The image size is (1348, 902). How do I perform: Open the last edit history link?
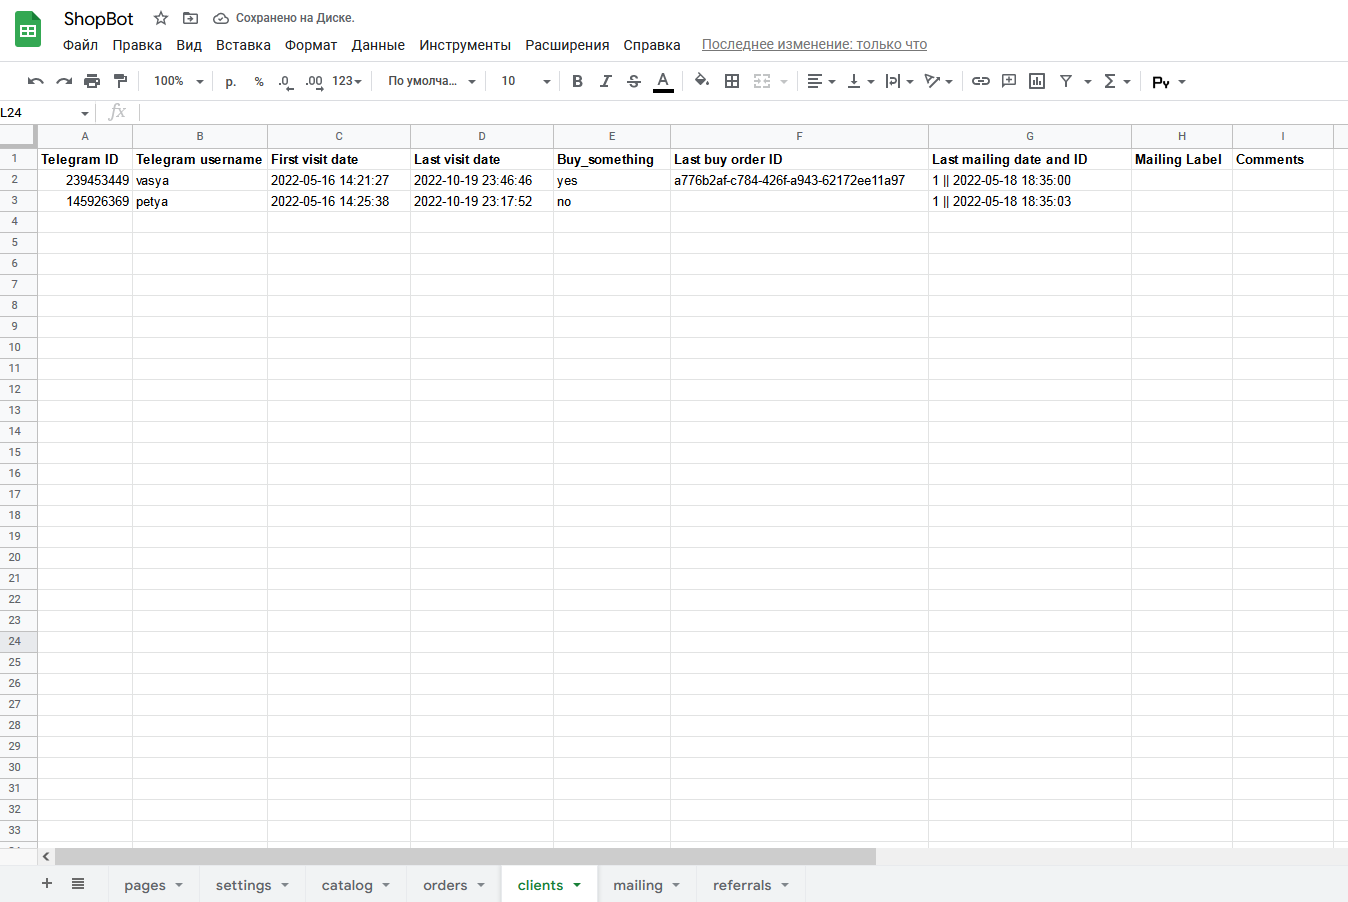tap(814, 44)
